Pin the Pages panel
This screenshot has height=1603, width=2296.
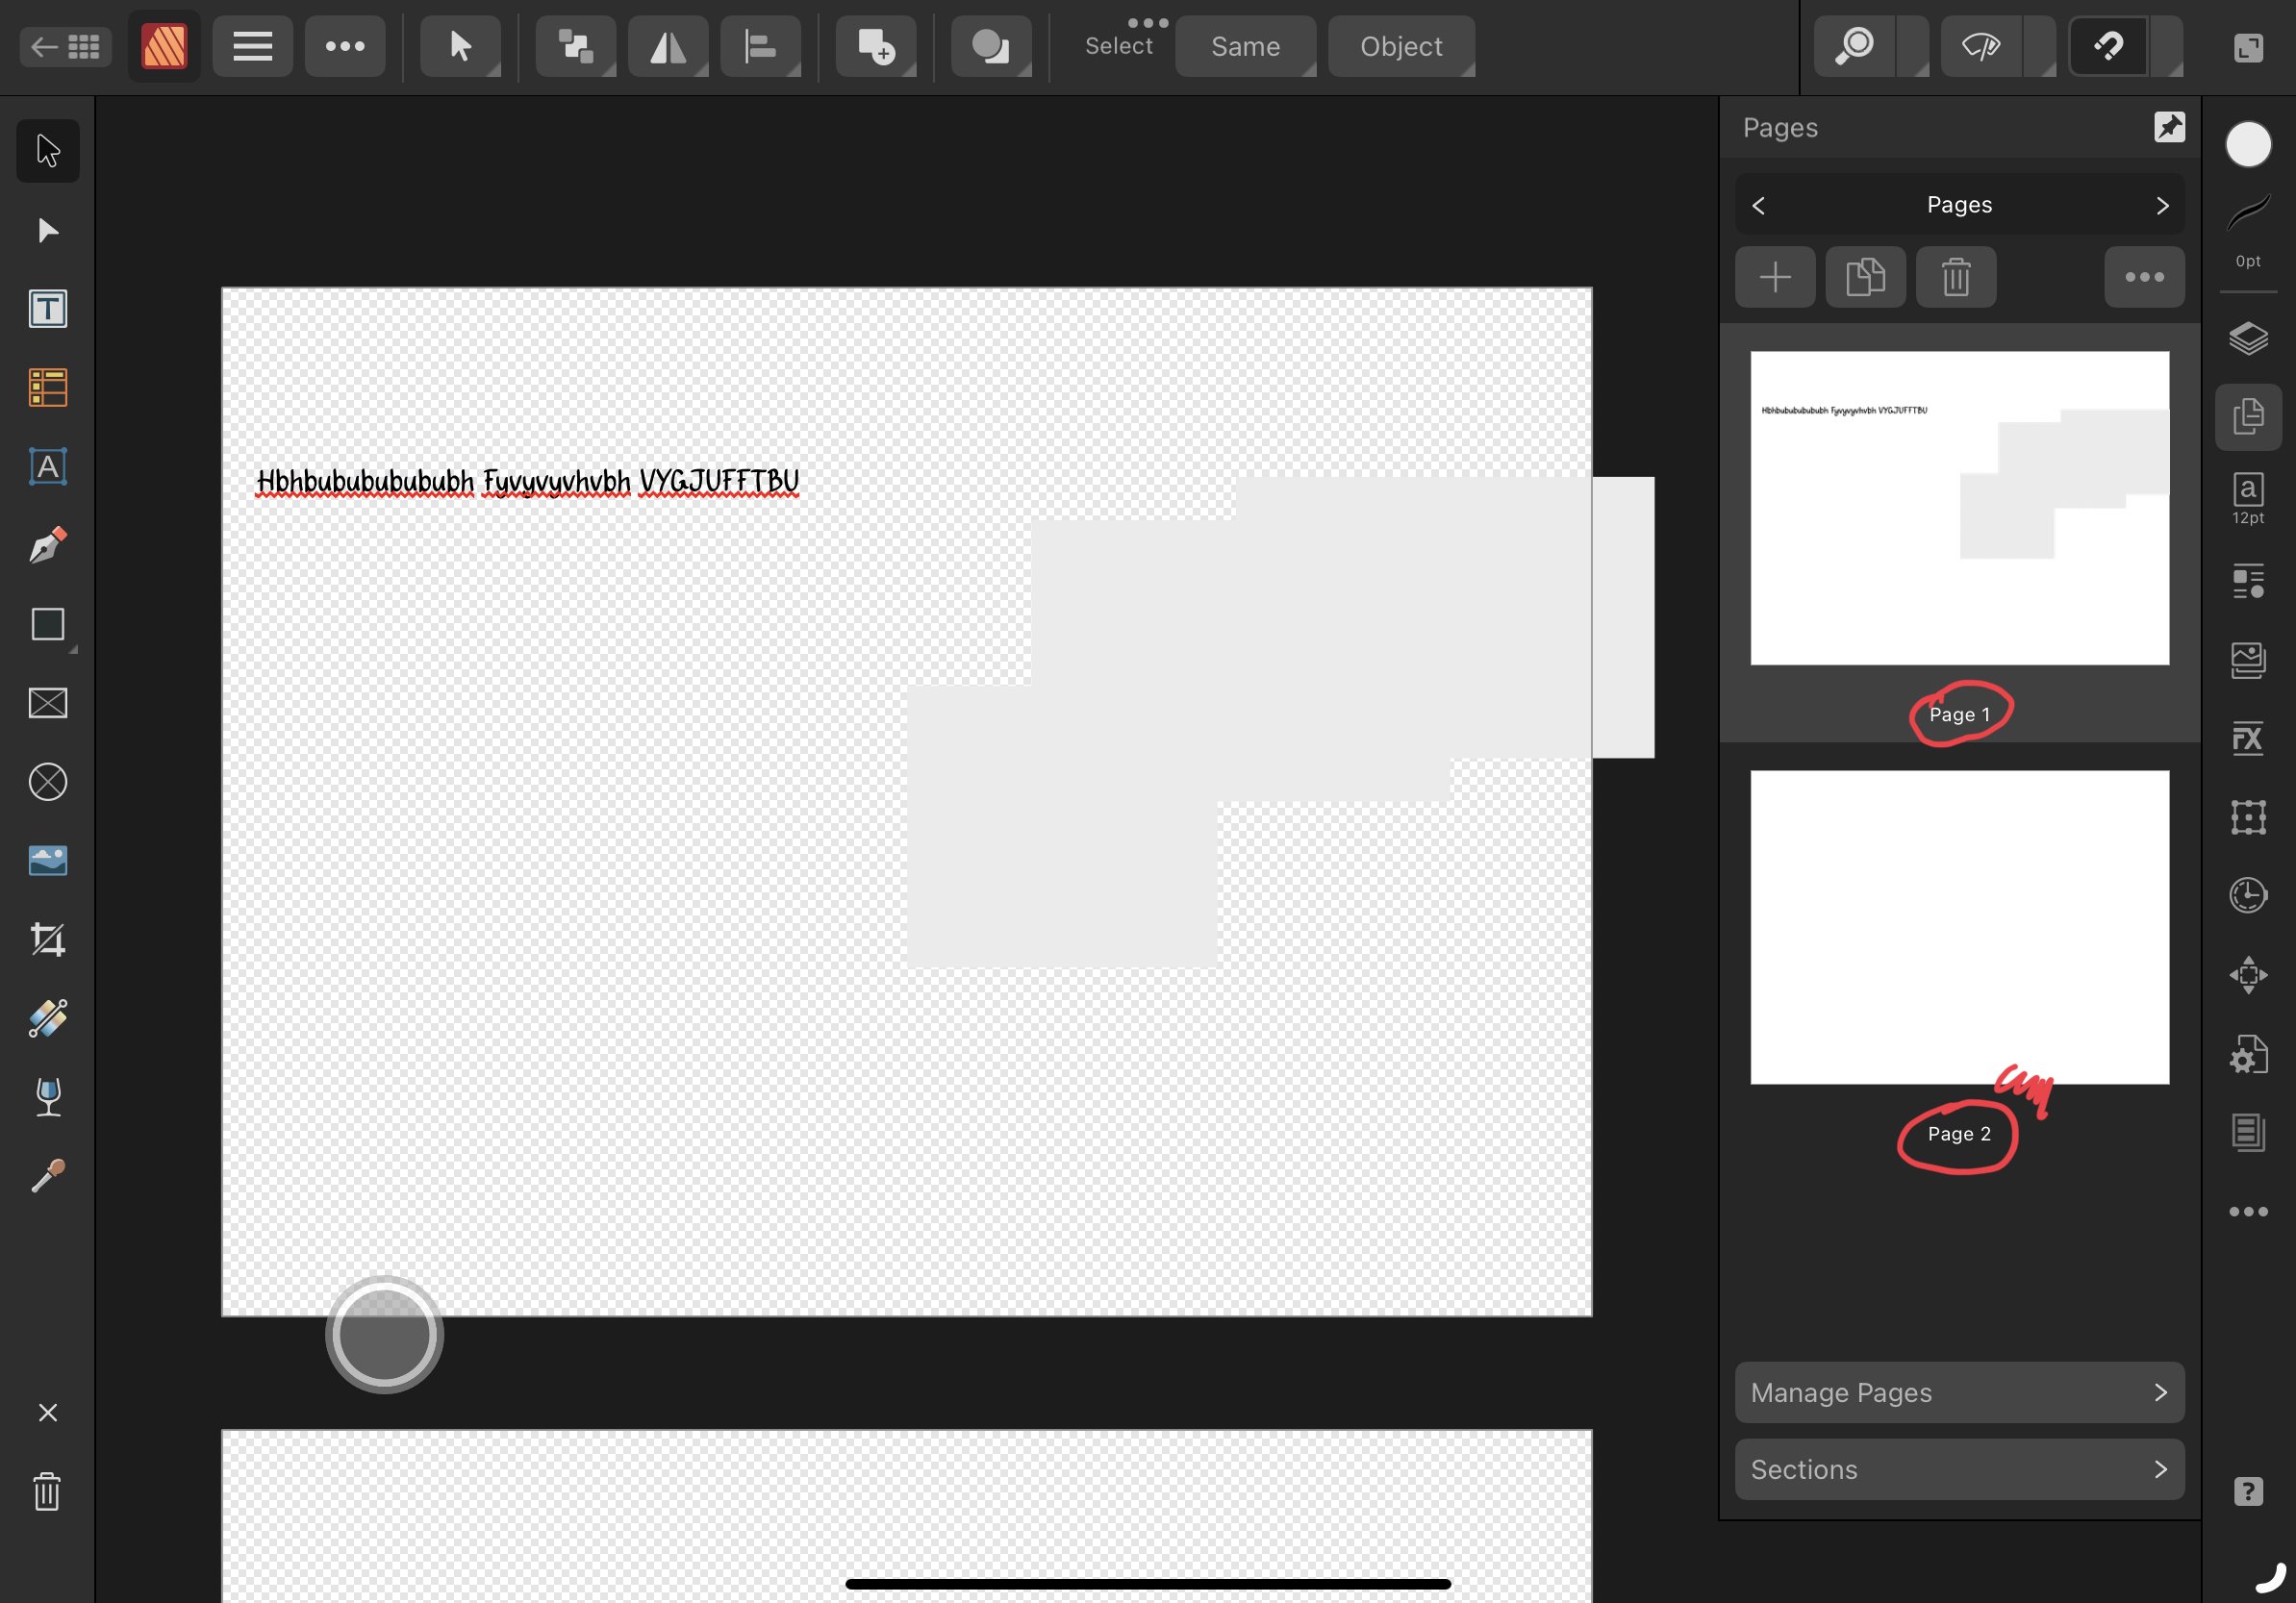tap(2168, 127)
